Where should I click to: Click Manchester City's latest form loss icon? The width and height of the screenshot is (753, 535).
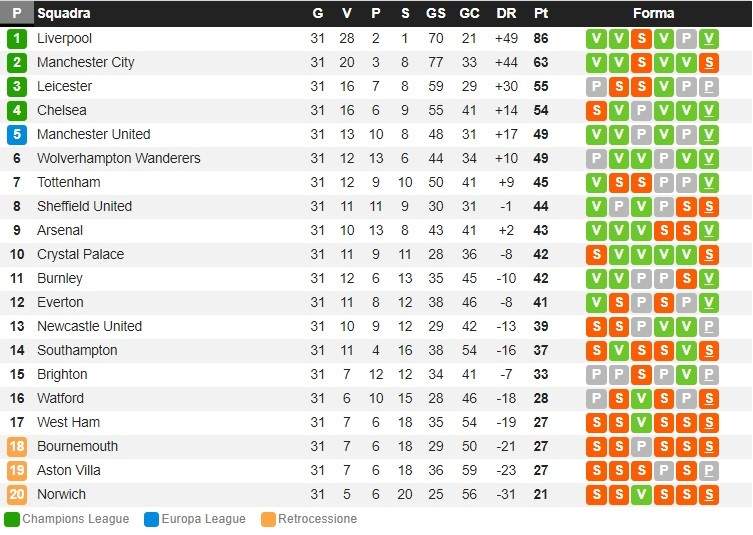point(709,62)
